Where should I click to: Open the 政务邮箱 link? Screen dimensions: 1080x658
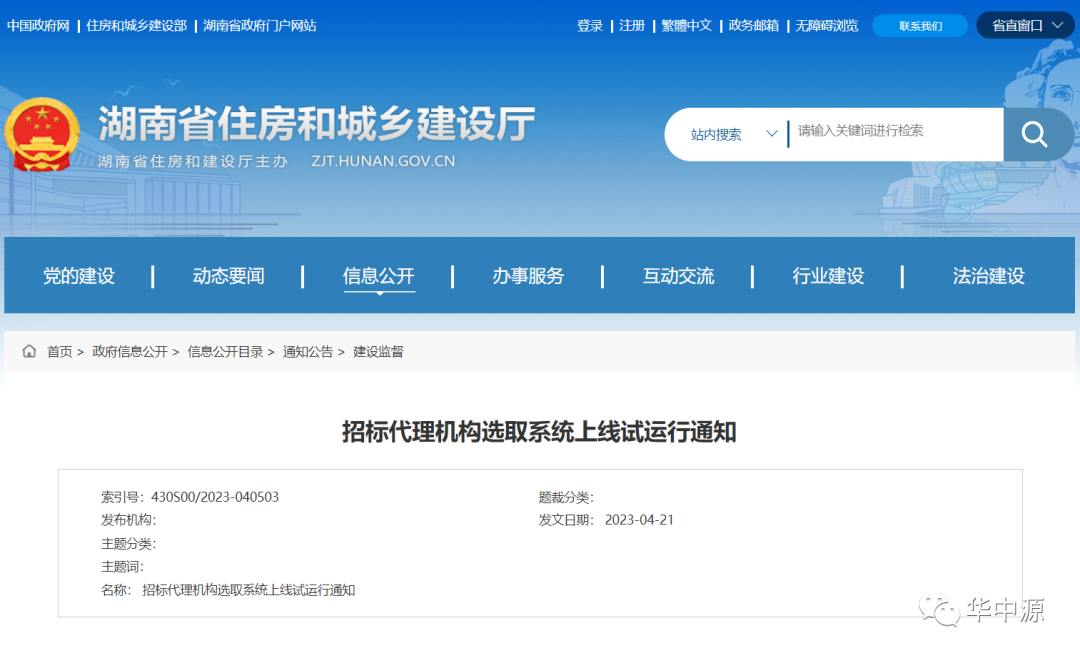click(x=754, y=25)
